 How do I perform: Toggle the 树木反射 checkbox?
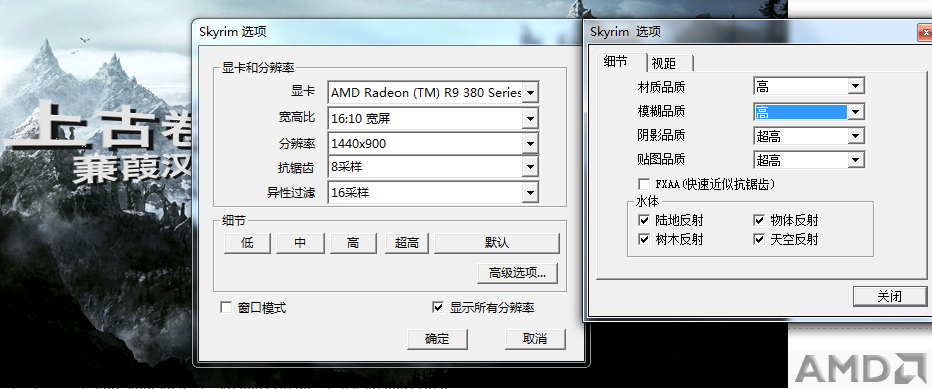644,239
